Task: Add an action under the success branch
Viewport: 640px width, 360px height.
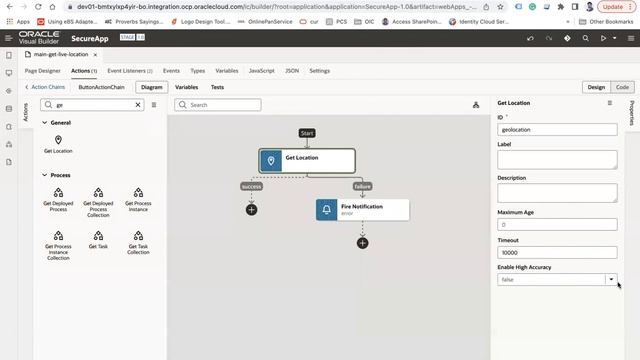Action: coord(251,210)
